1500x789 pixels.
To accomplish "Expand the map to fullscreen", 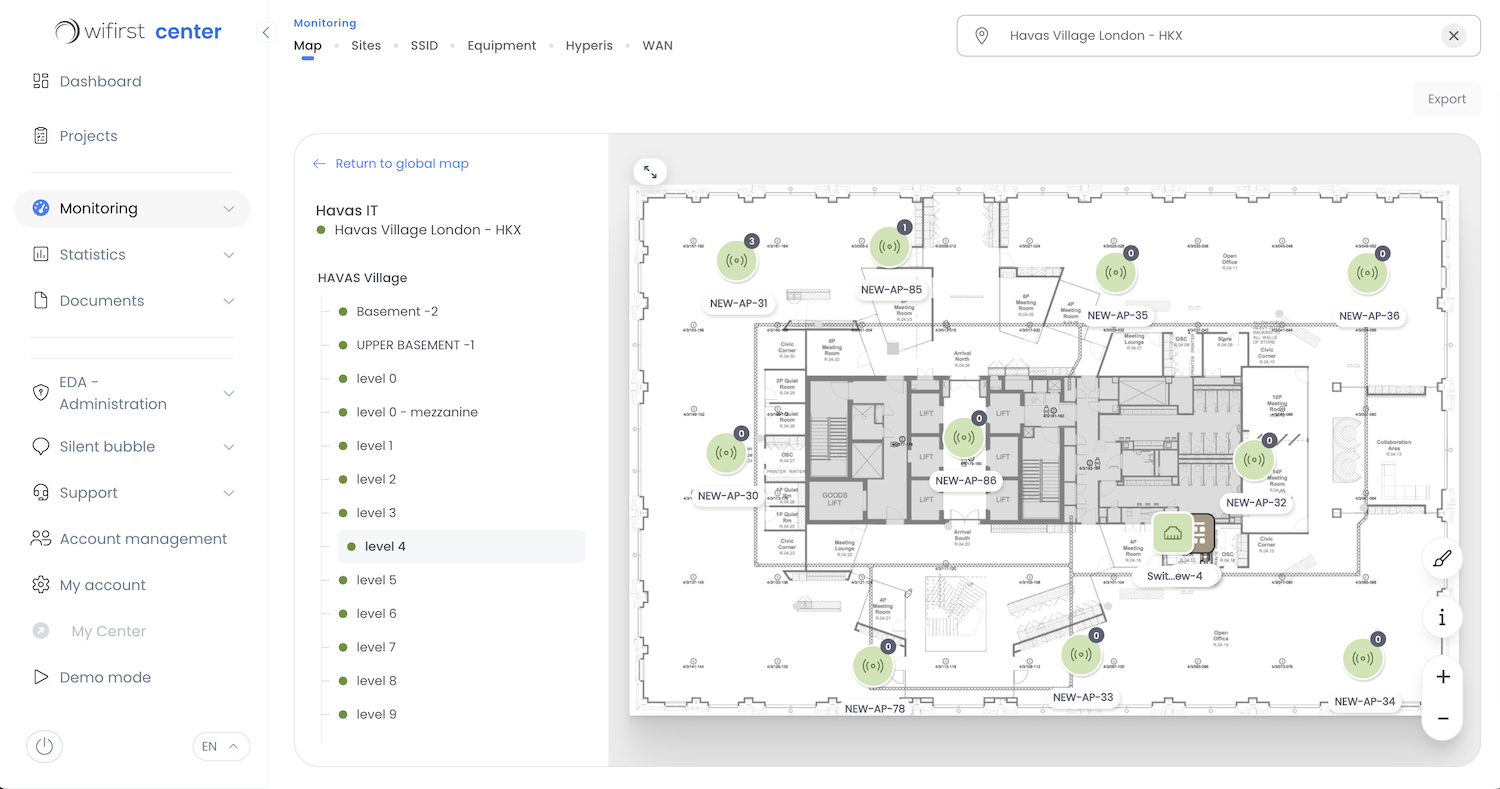I will (x=649, y=170).
